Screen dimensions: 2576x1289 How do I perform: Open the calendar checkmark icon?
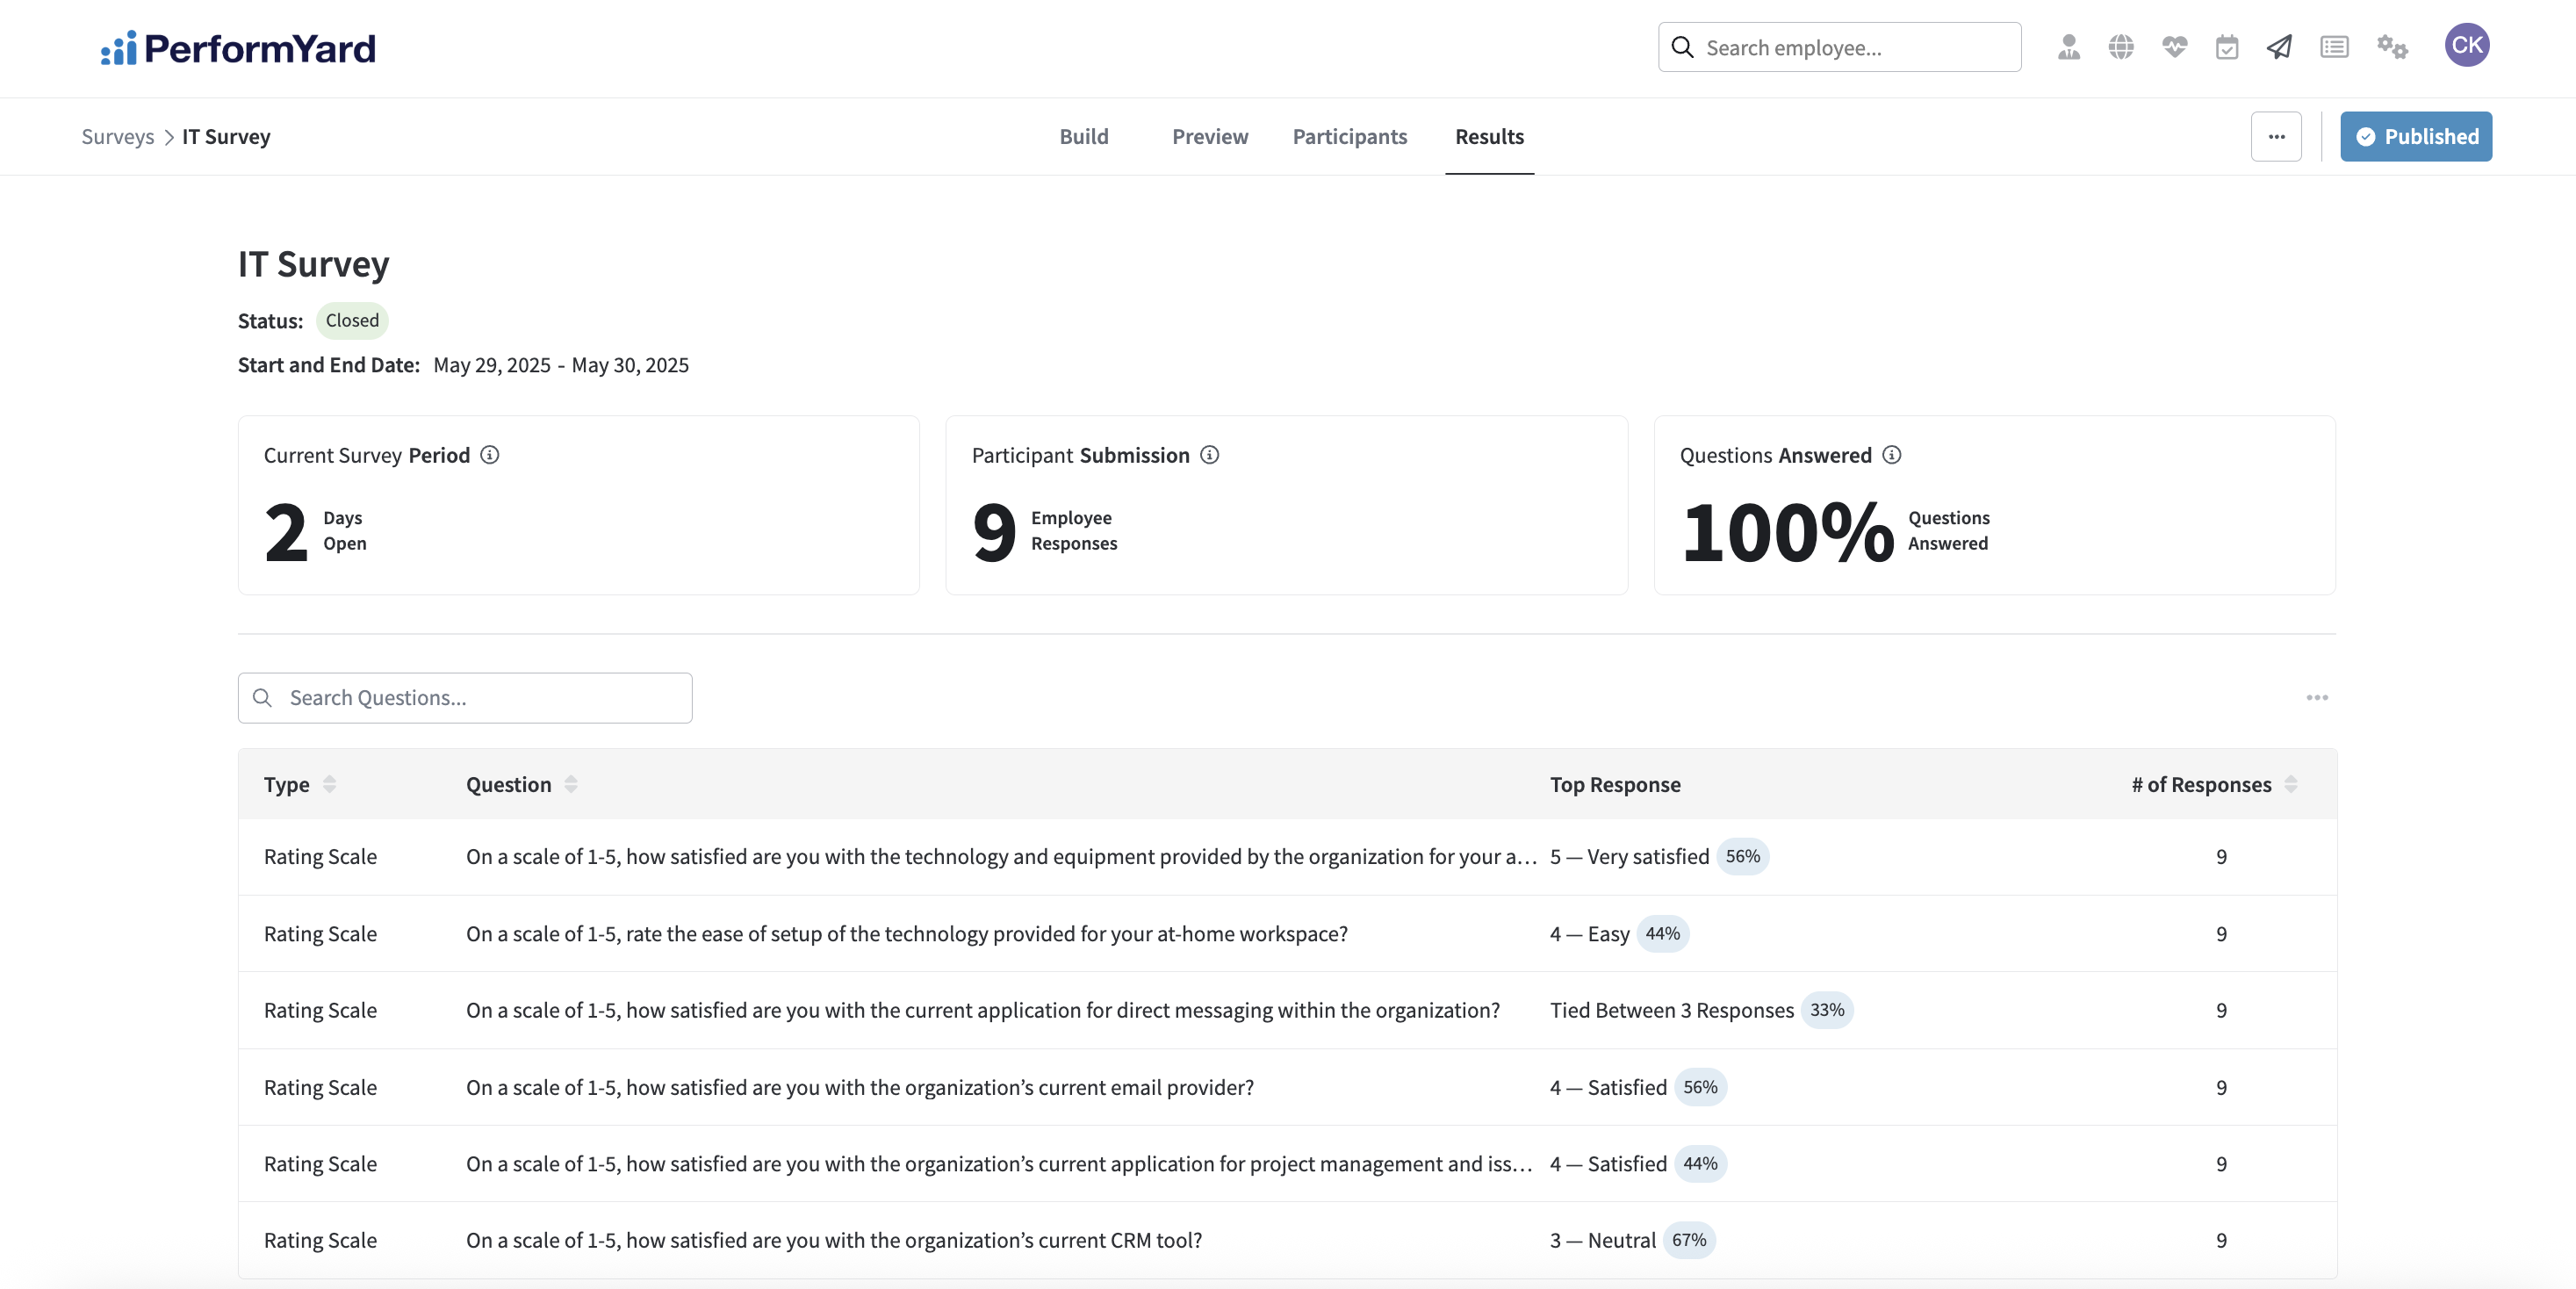[x=2226, y=47]
